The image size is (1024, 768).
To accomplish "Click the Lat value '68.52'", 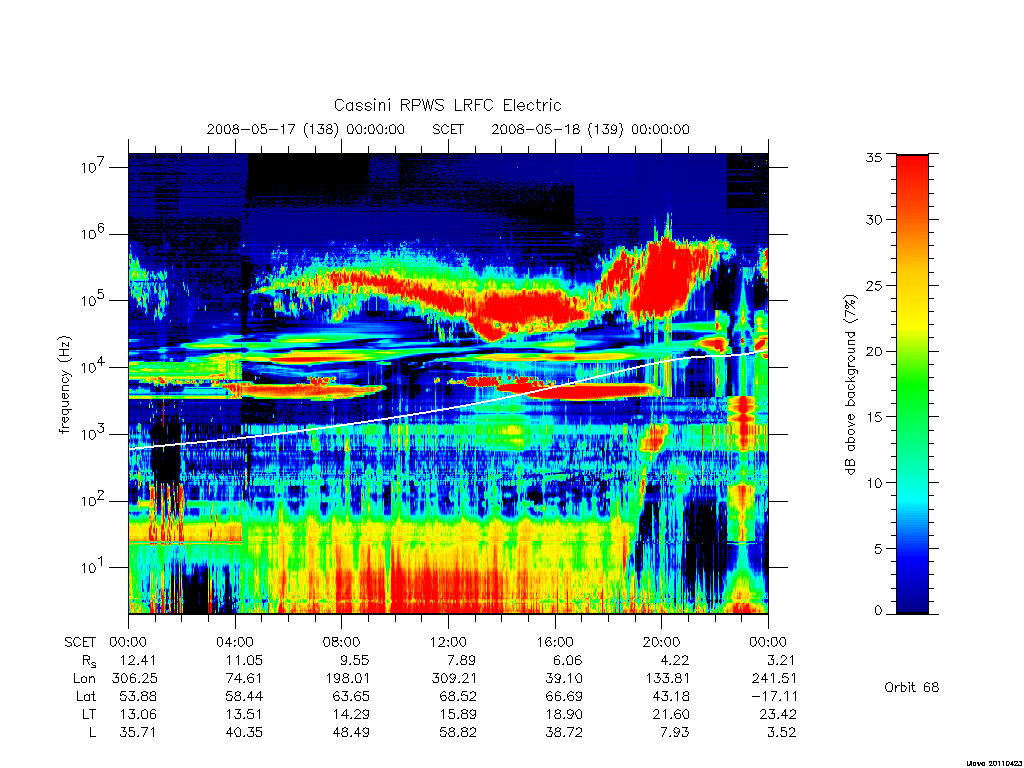I will pyautogui.click(x=458, y=697).
